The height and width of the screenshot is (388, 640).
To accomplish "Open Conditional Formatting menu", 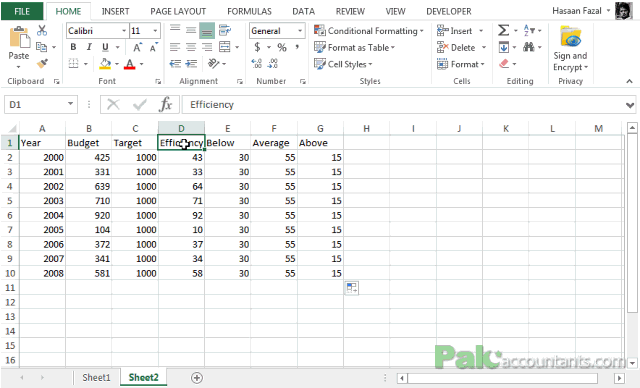I will click(x=369, y=31).
